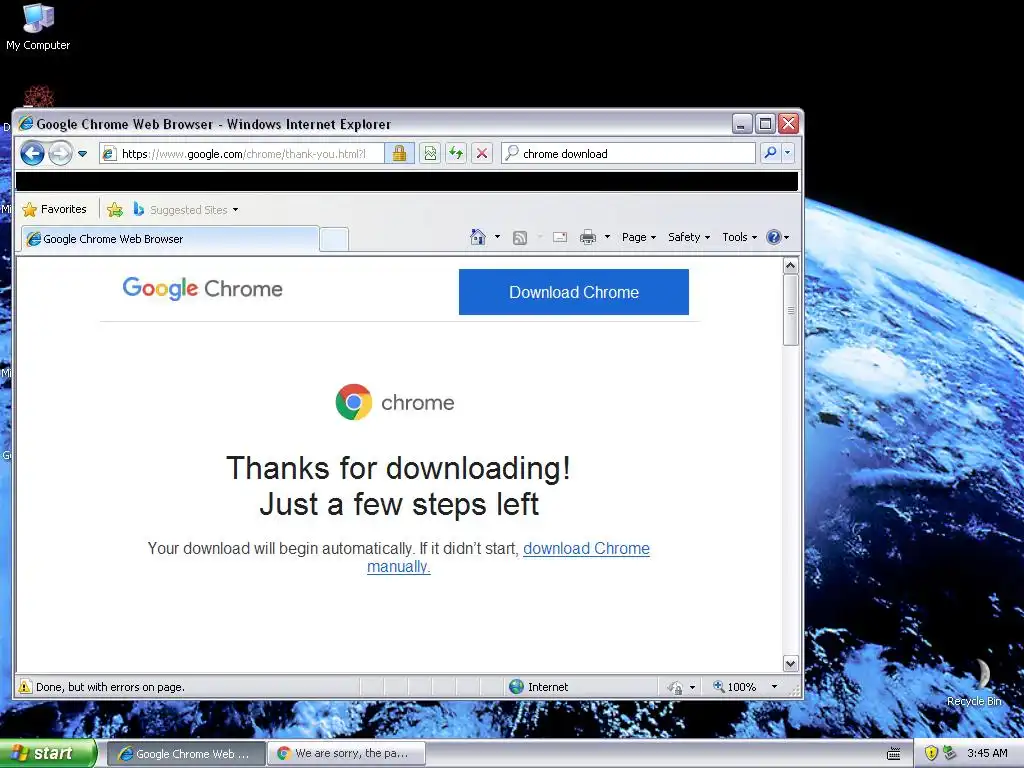Click the vertical scrollbar down arrow
The height and width of the screenshot is (768, 1024).
point(790,664)
